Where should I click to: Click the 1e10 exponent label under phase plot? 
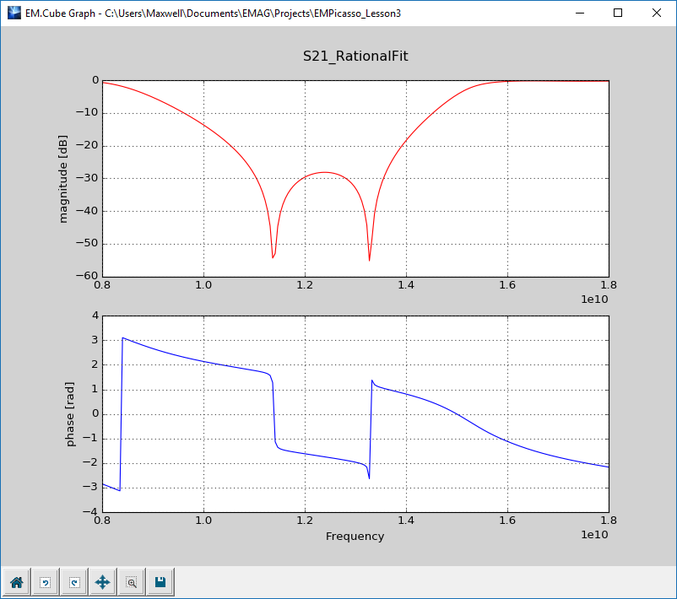click(595, 535)
